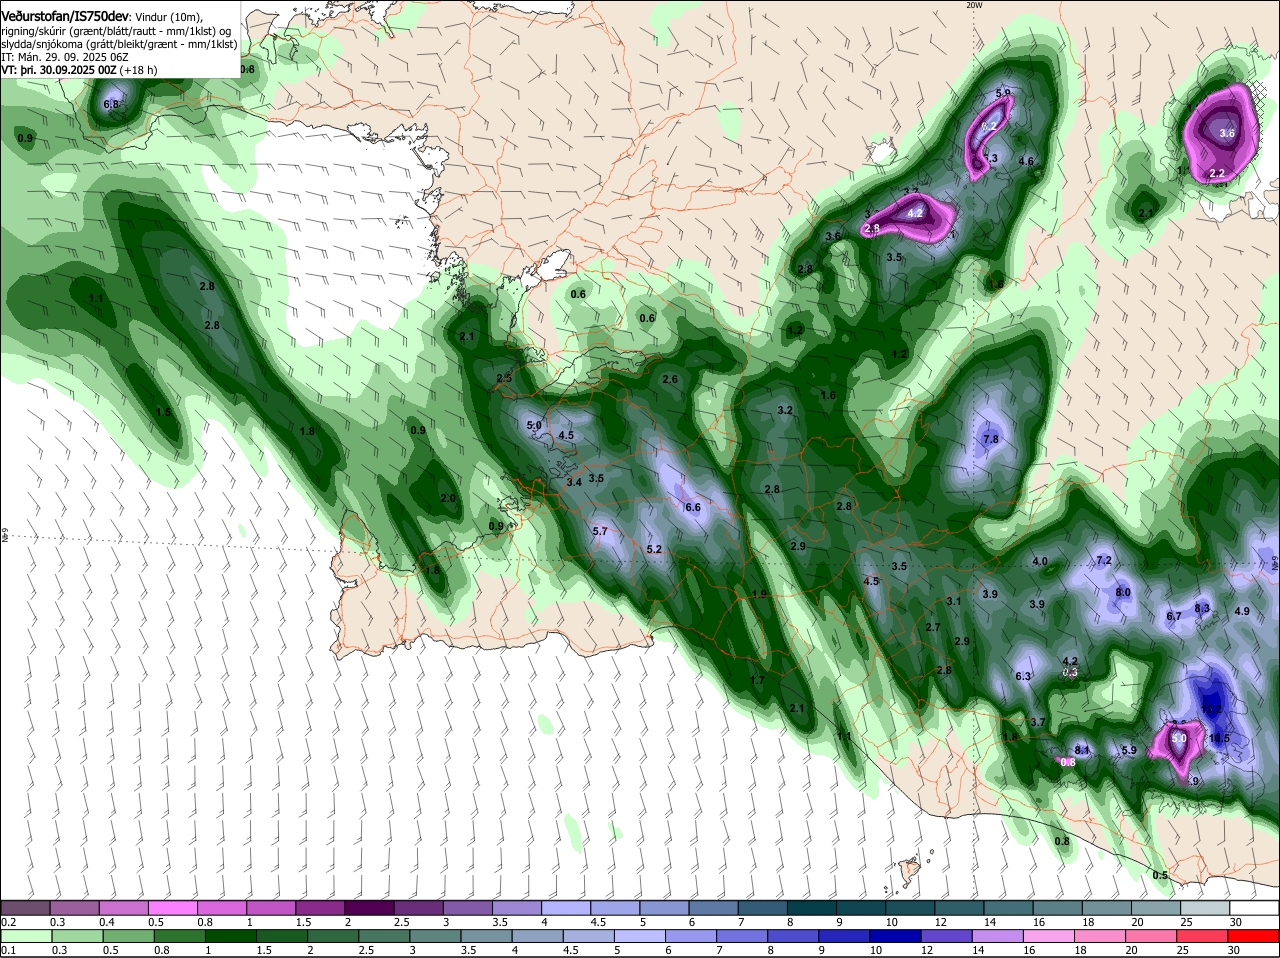The width and height of the screenshot is (1280, 958).
Task: Click the 2.5 precipitation label
Action: (504, 377)
